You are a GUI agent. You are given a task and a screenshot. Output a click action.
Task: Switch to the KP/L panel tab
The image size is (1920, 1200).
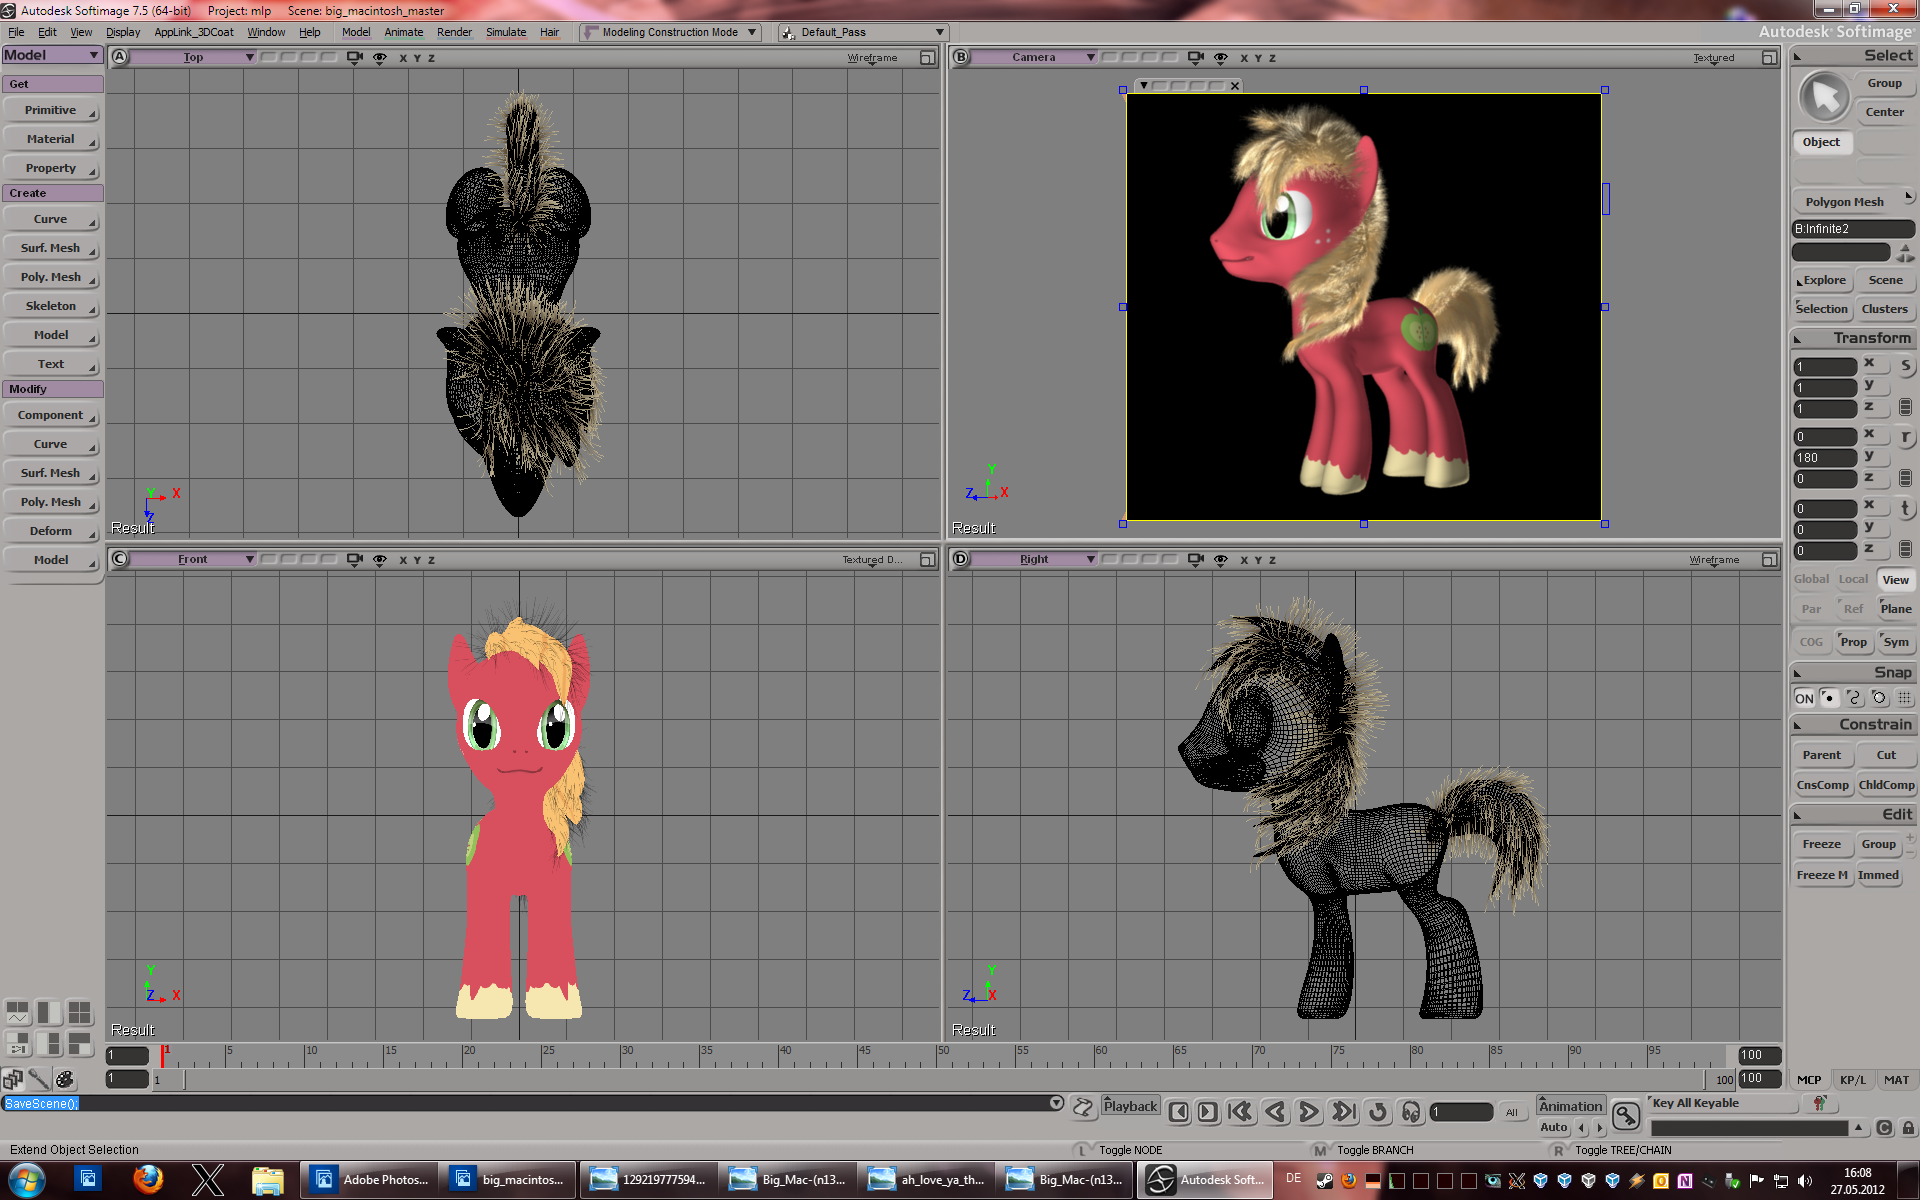[1852, 1080]
